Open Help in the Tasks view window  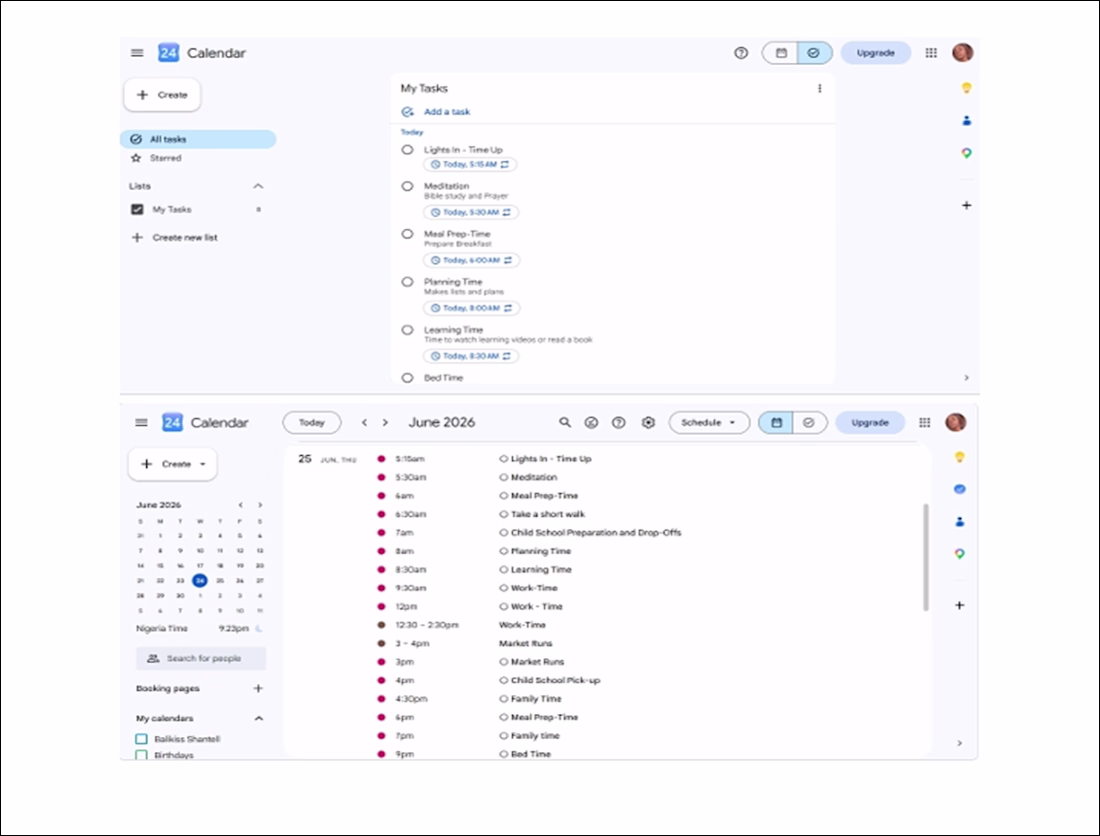[741, 53]
